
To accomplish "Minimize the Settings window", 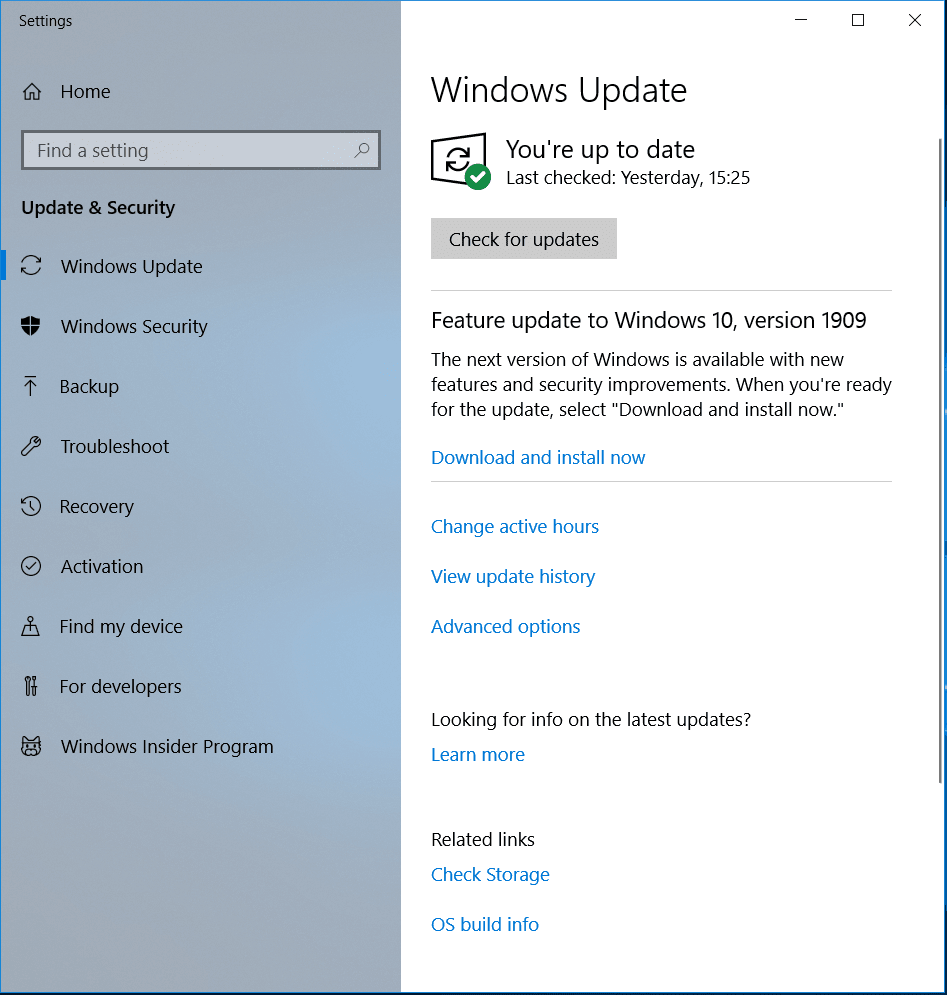I will coord(801,20).
